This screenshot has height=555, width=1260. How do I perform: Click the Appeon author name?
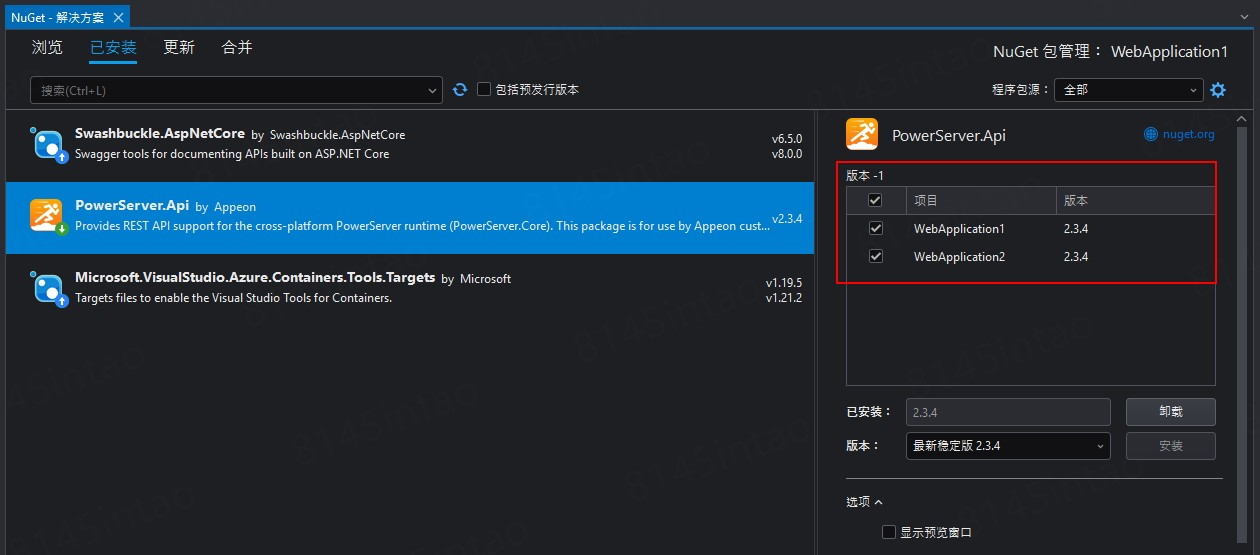click(x=235, y=207)
